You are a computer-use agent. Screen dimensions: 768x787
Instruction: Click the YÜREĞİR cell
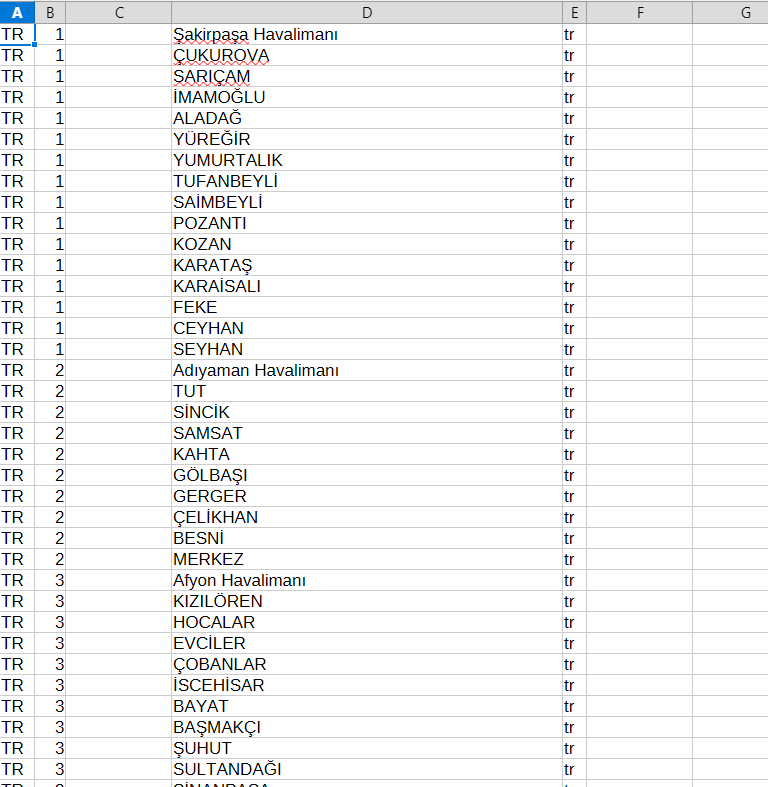click(x=367, y=139)
